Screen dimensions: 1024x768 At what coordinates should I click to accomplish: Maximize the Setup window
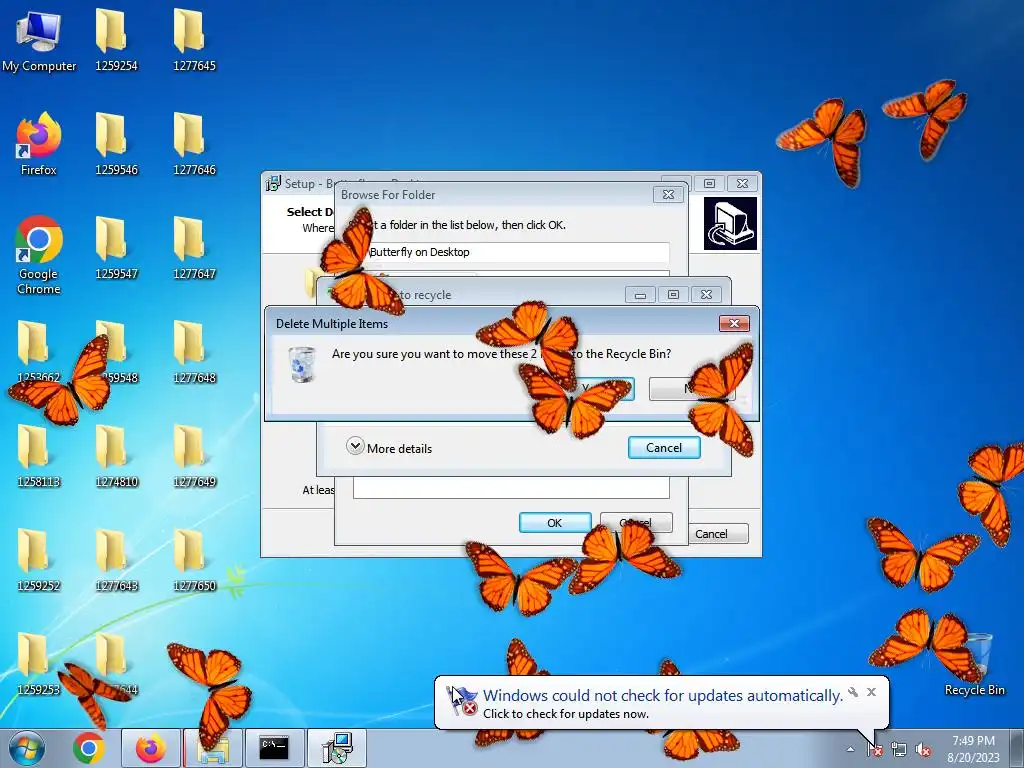709,184
